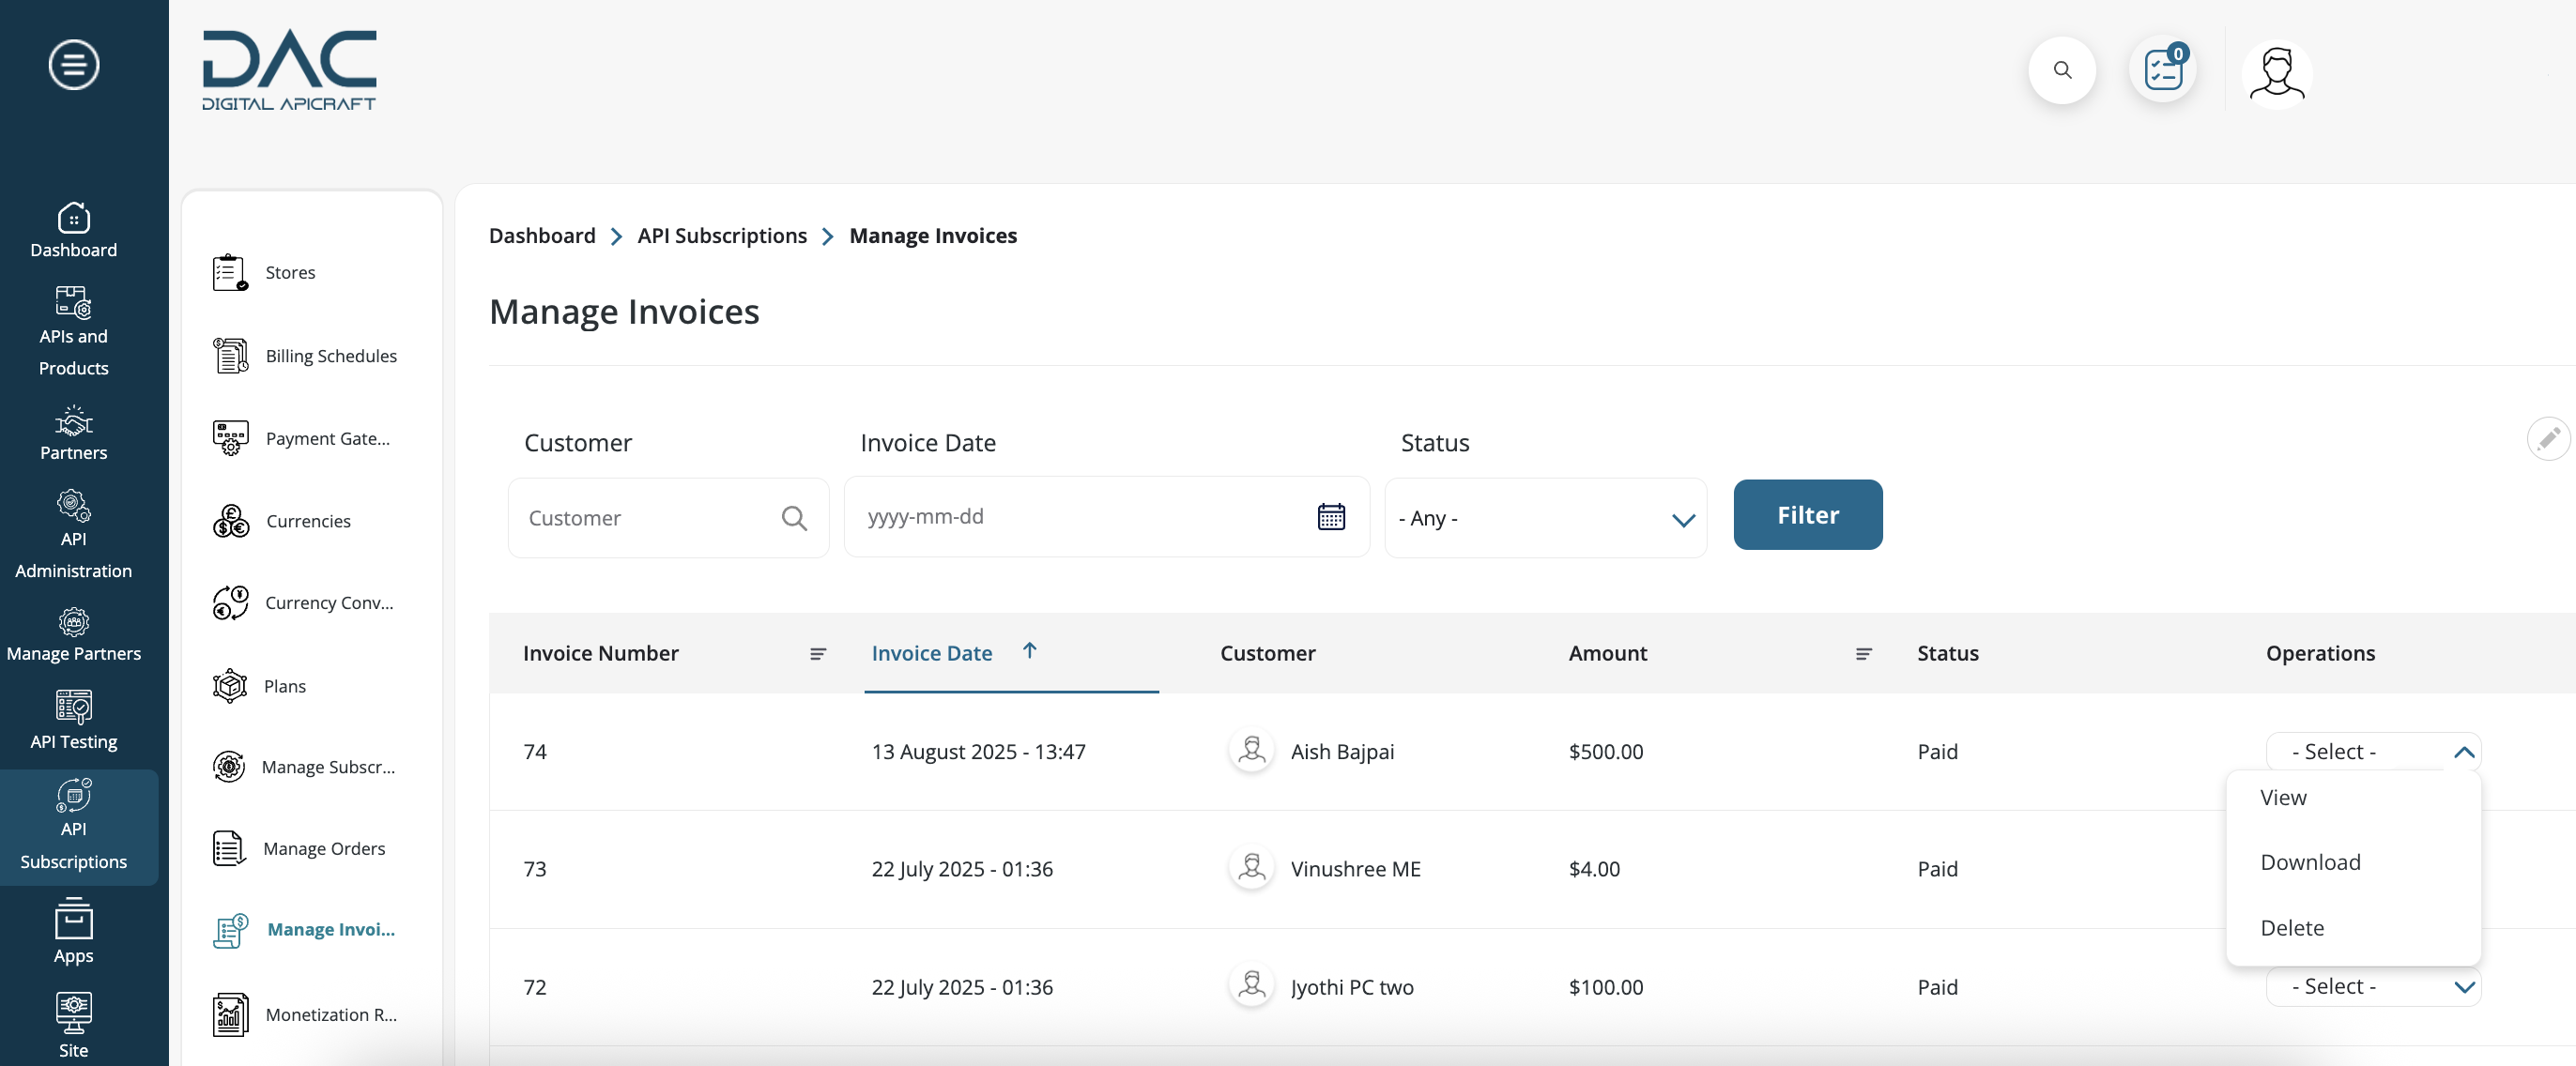Open Site sidebar item
The width and height of the screenshot is (2576, 1066).
click(x=74, y=1026)
